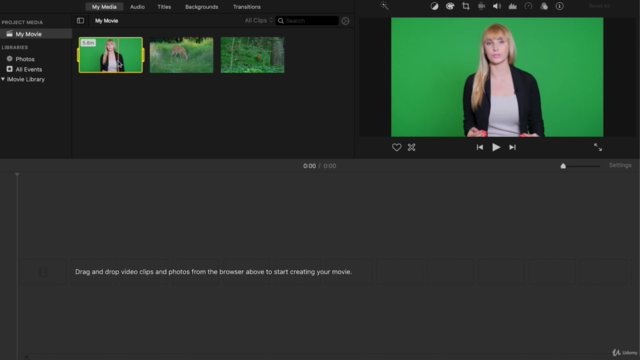Screen dimensions: 640x360
Task: Play the video in the viewer
Action: (x=496, y=147)
